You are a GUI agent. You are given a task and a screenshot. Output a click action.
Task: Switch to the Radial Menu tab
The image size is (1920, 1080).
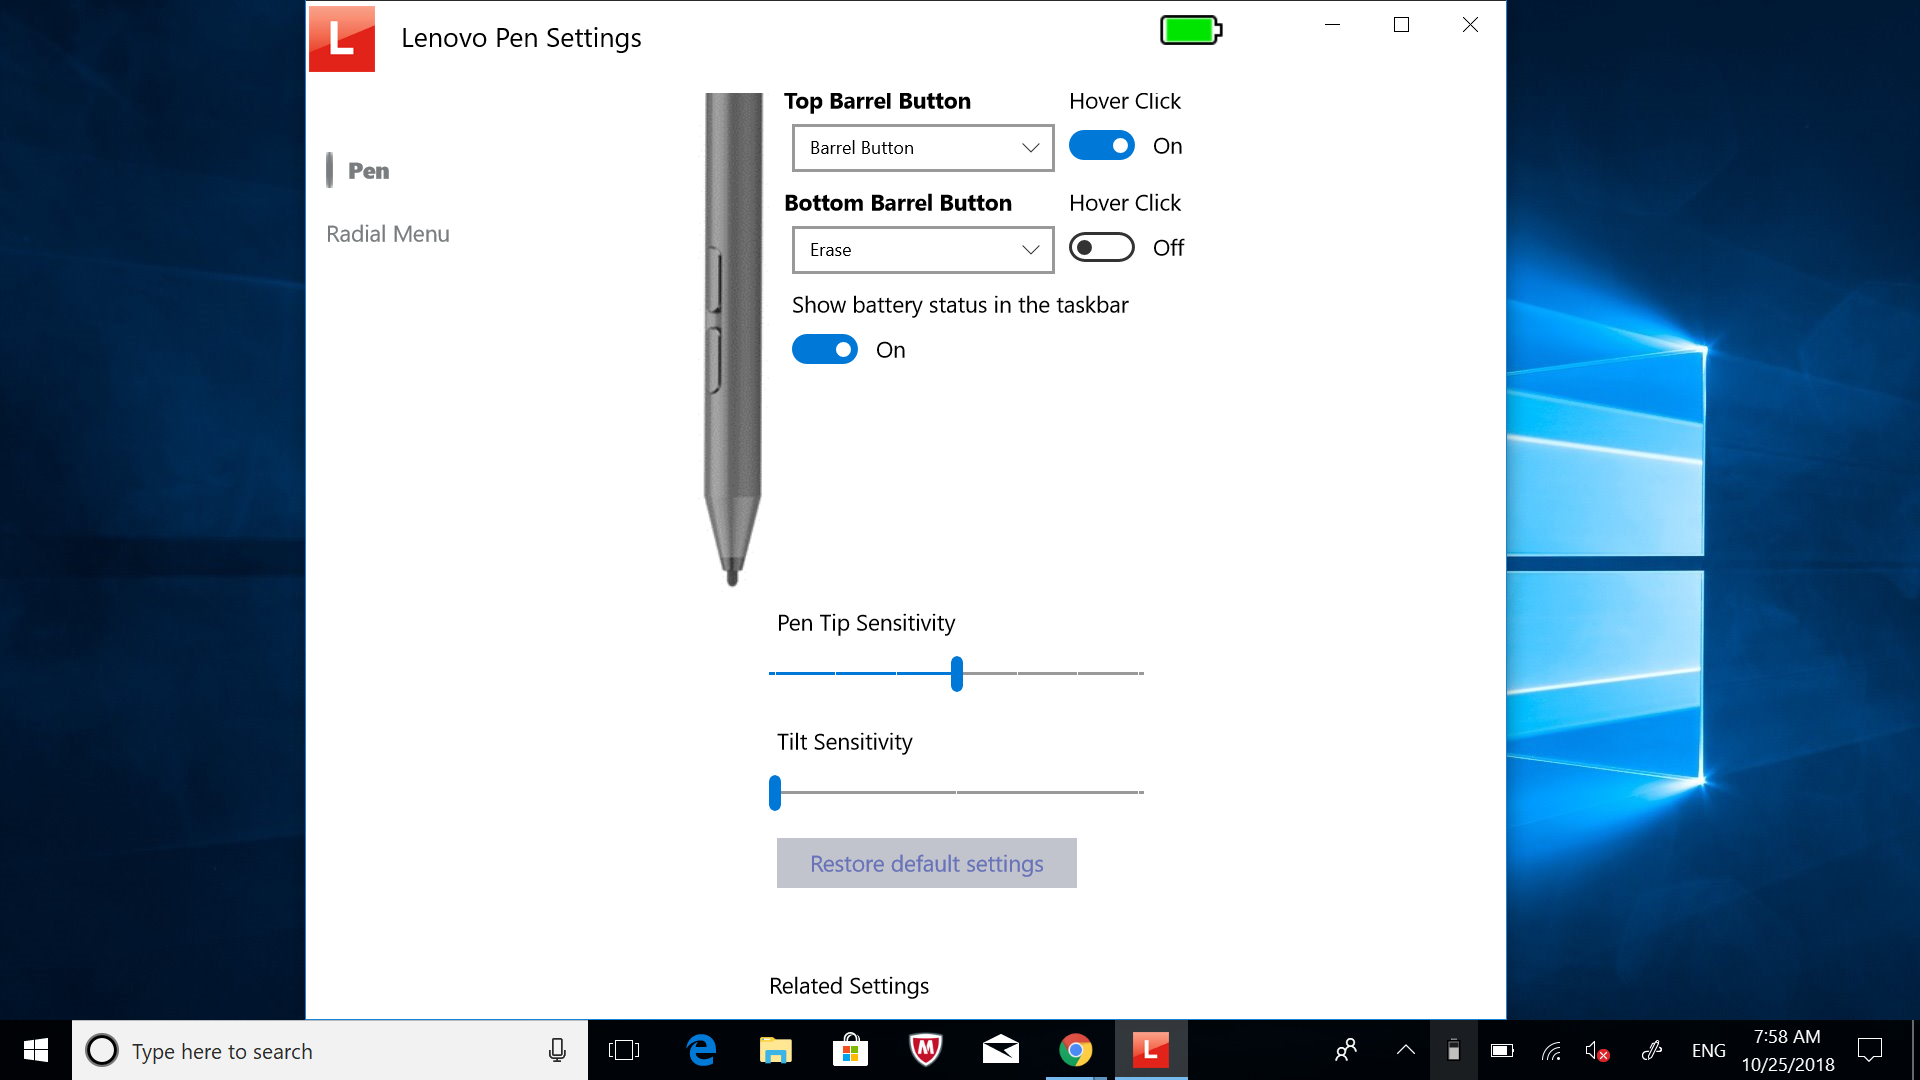tap(388, 234)
